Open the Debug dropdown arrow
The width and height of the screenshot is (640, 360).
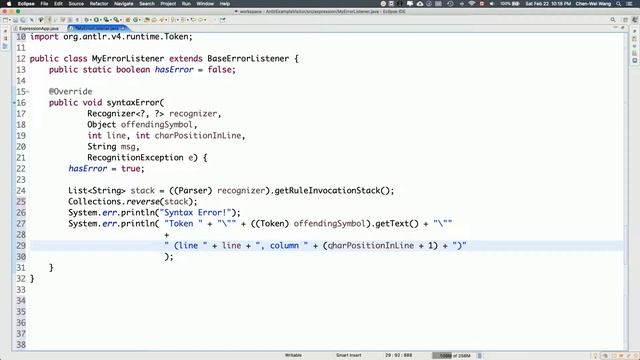coord(91,20)
